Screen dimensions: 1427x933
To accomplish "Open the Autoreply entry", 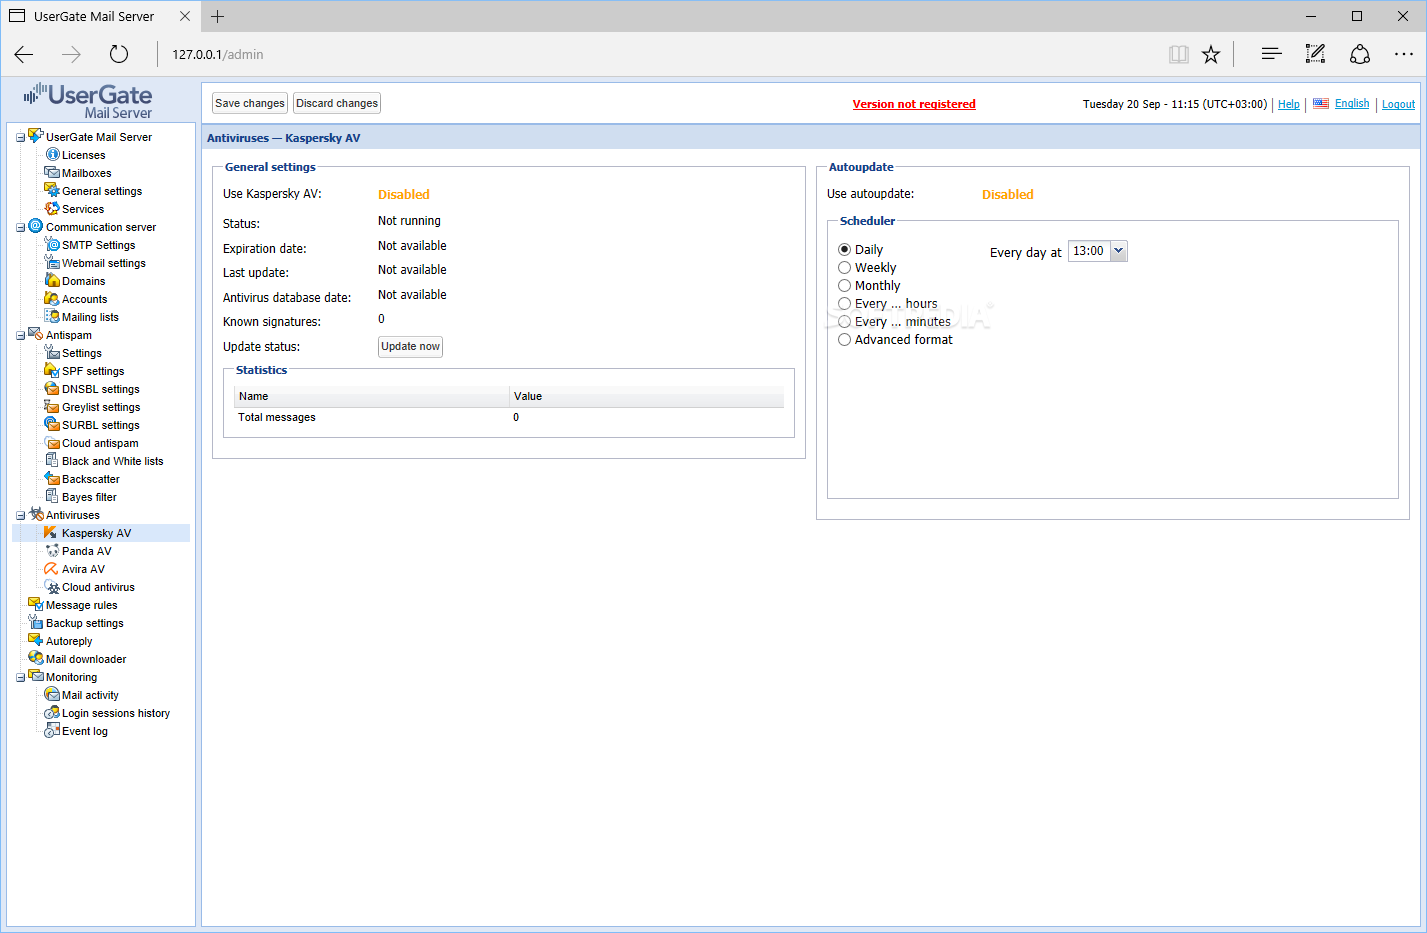I will 69,641.
